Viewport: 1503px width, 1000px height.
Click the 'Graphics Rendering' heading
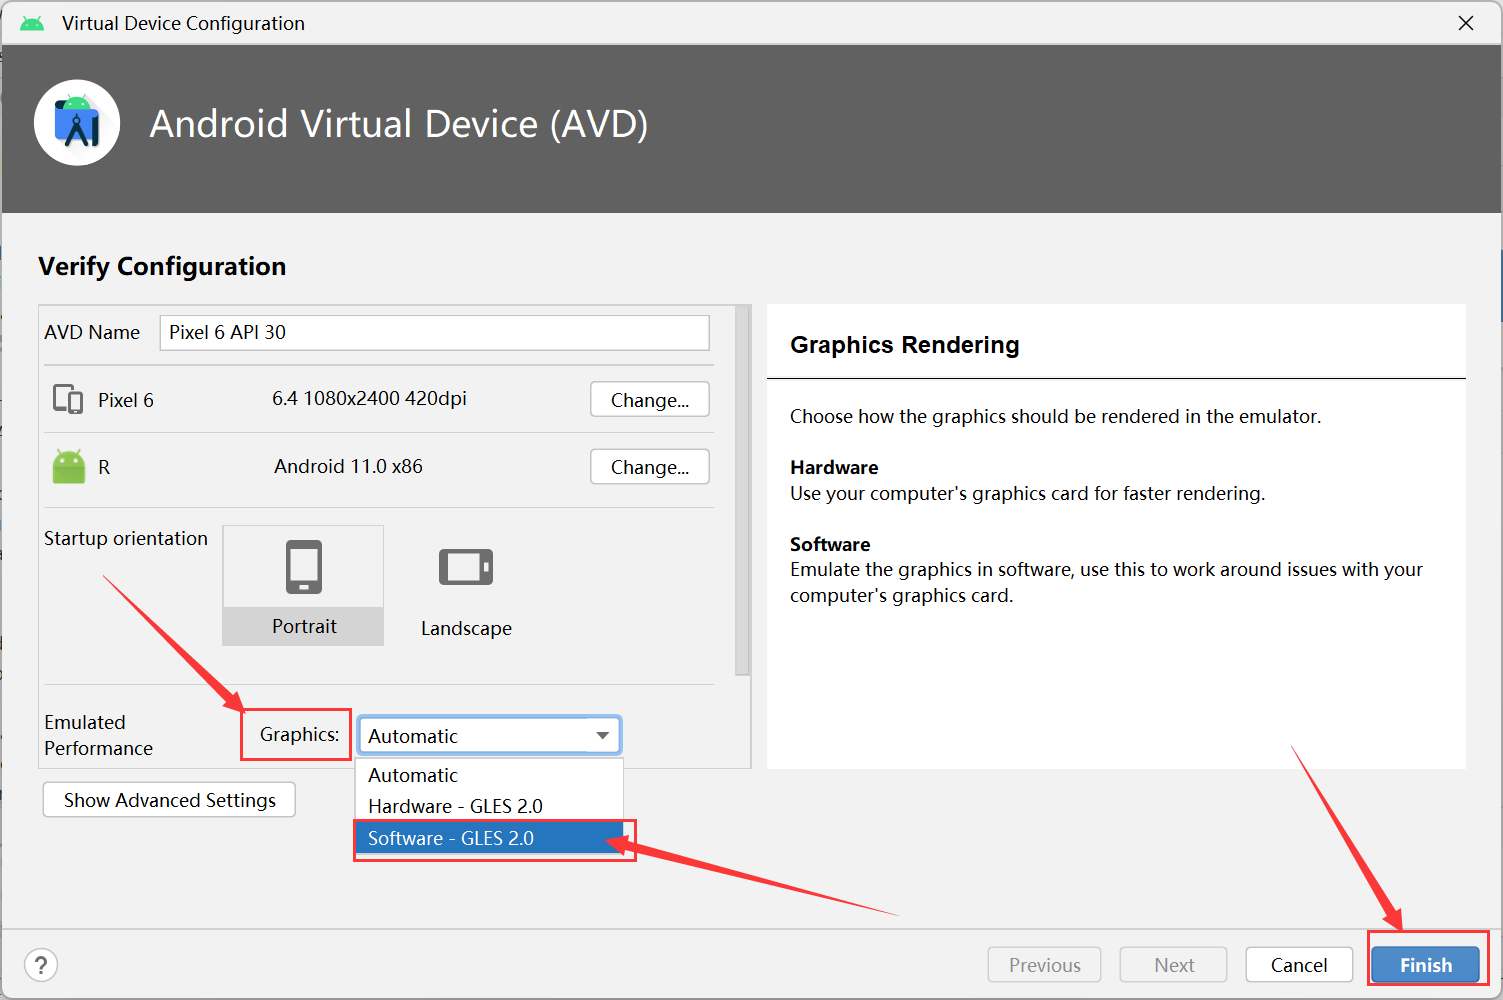[x=904, y=345]
